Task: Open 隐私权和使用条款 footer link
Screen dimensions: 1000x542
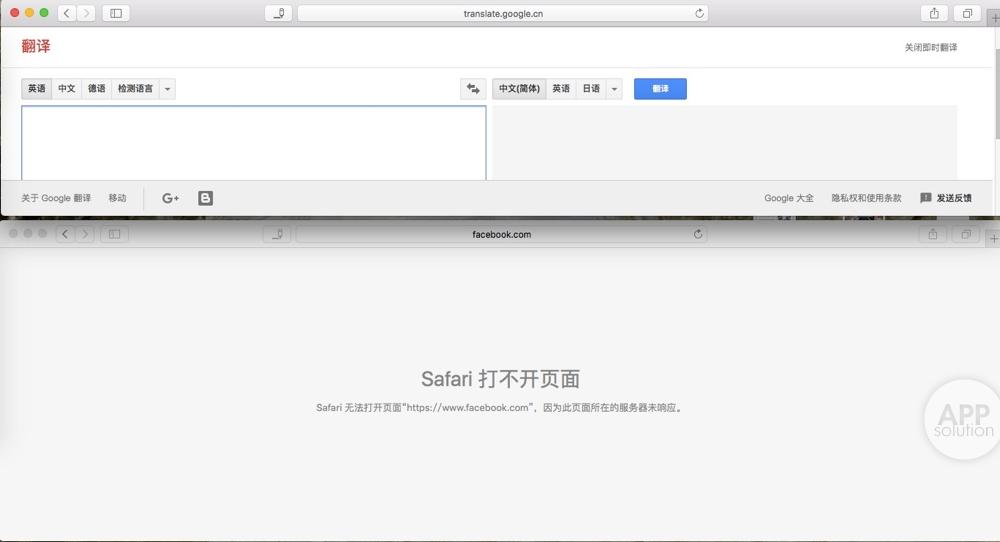Action: (866, 198)
